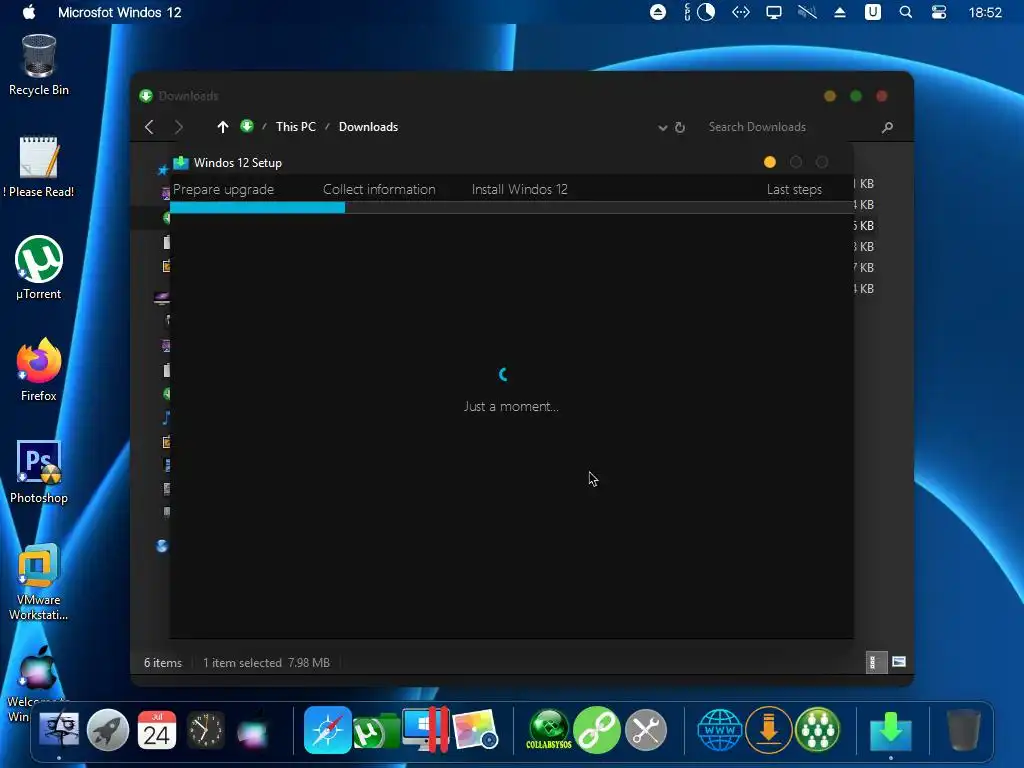Viewport: 1024px width, 768px height.
Task: Open the CPU usage pie indicator
Action: (706, 12)
